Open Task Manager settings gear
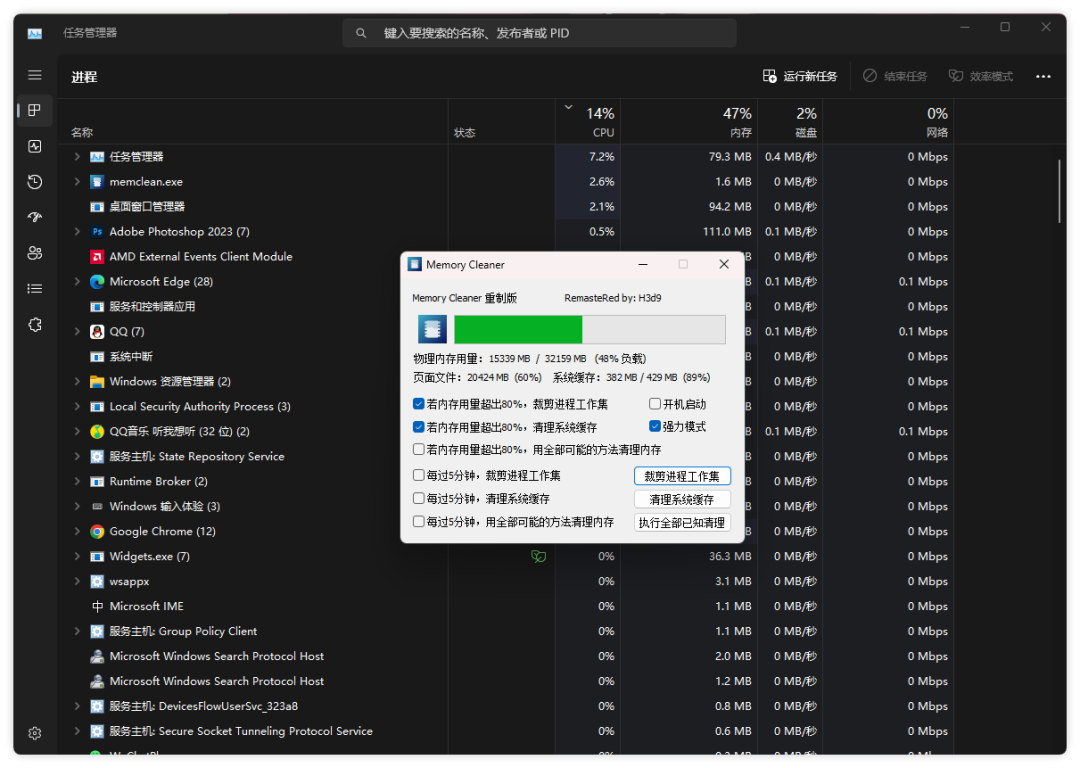 point(35,733)
